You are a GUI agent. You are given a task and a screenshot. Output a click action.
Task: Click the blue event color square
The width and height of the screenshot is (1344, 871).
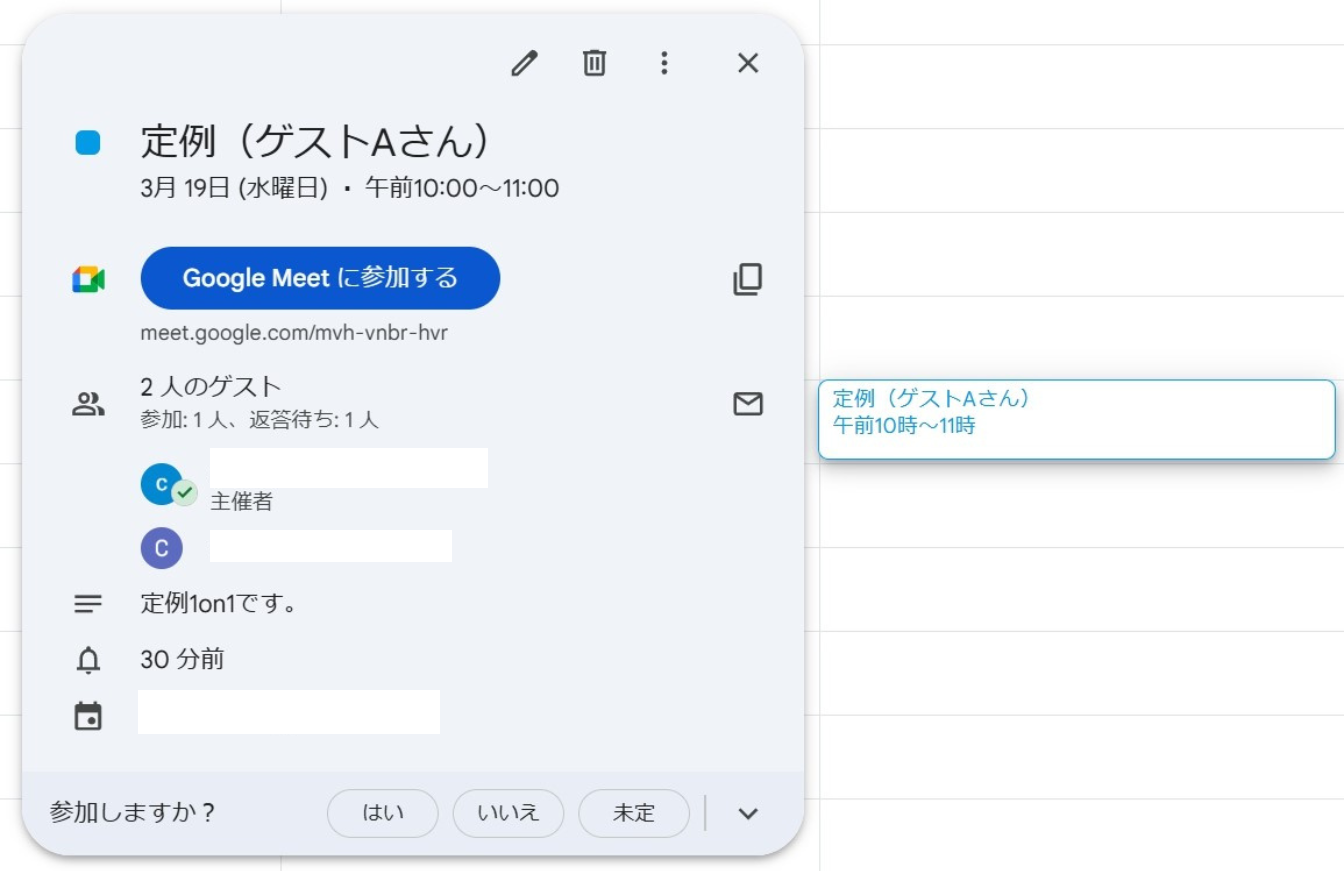88,143
